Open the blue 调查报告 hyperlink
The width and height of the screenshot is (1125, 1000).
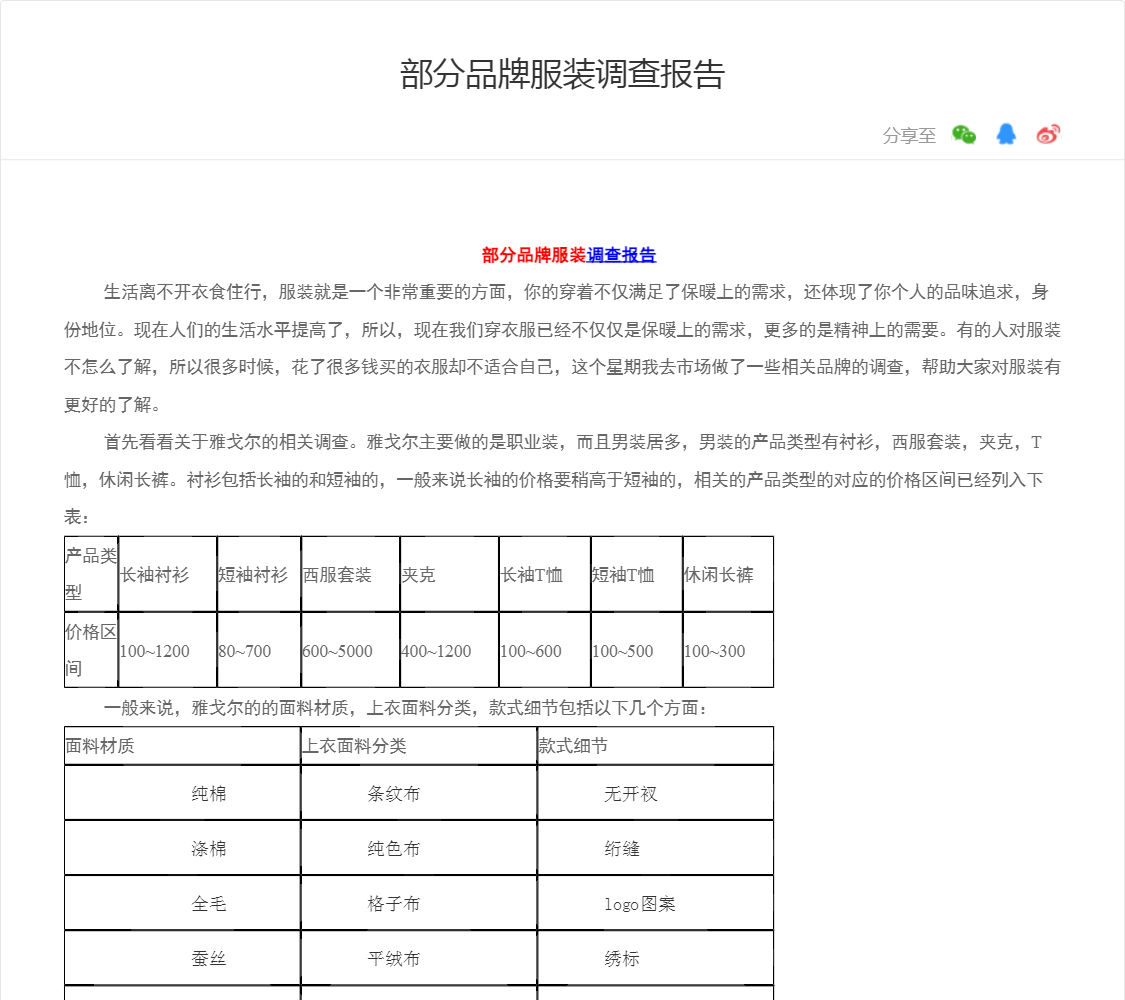point(621,255)
